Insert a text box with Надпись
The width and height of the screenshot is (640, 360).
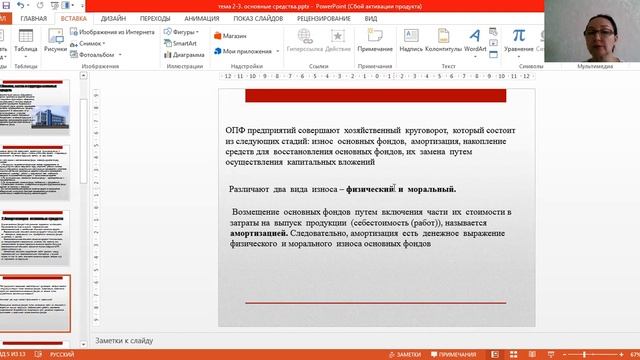pos(411,40)
